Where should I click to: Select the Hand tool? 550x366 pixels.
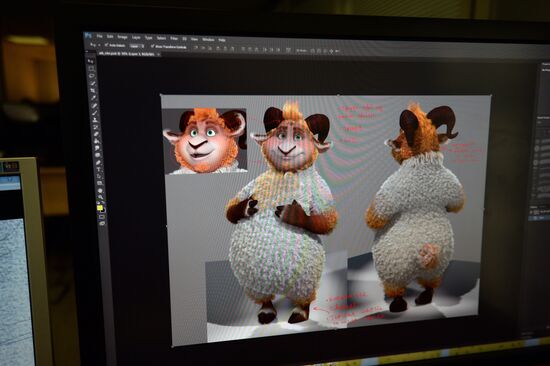pyautogui.click(x=100, y=191)
